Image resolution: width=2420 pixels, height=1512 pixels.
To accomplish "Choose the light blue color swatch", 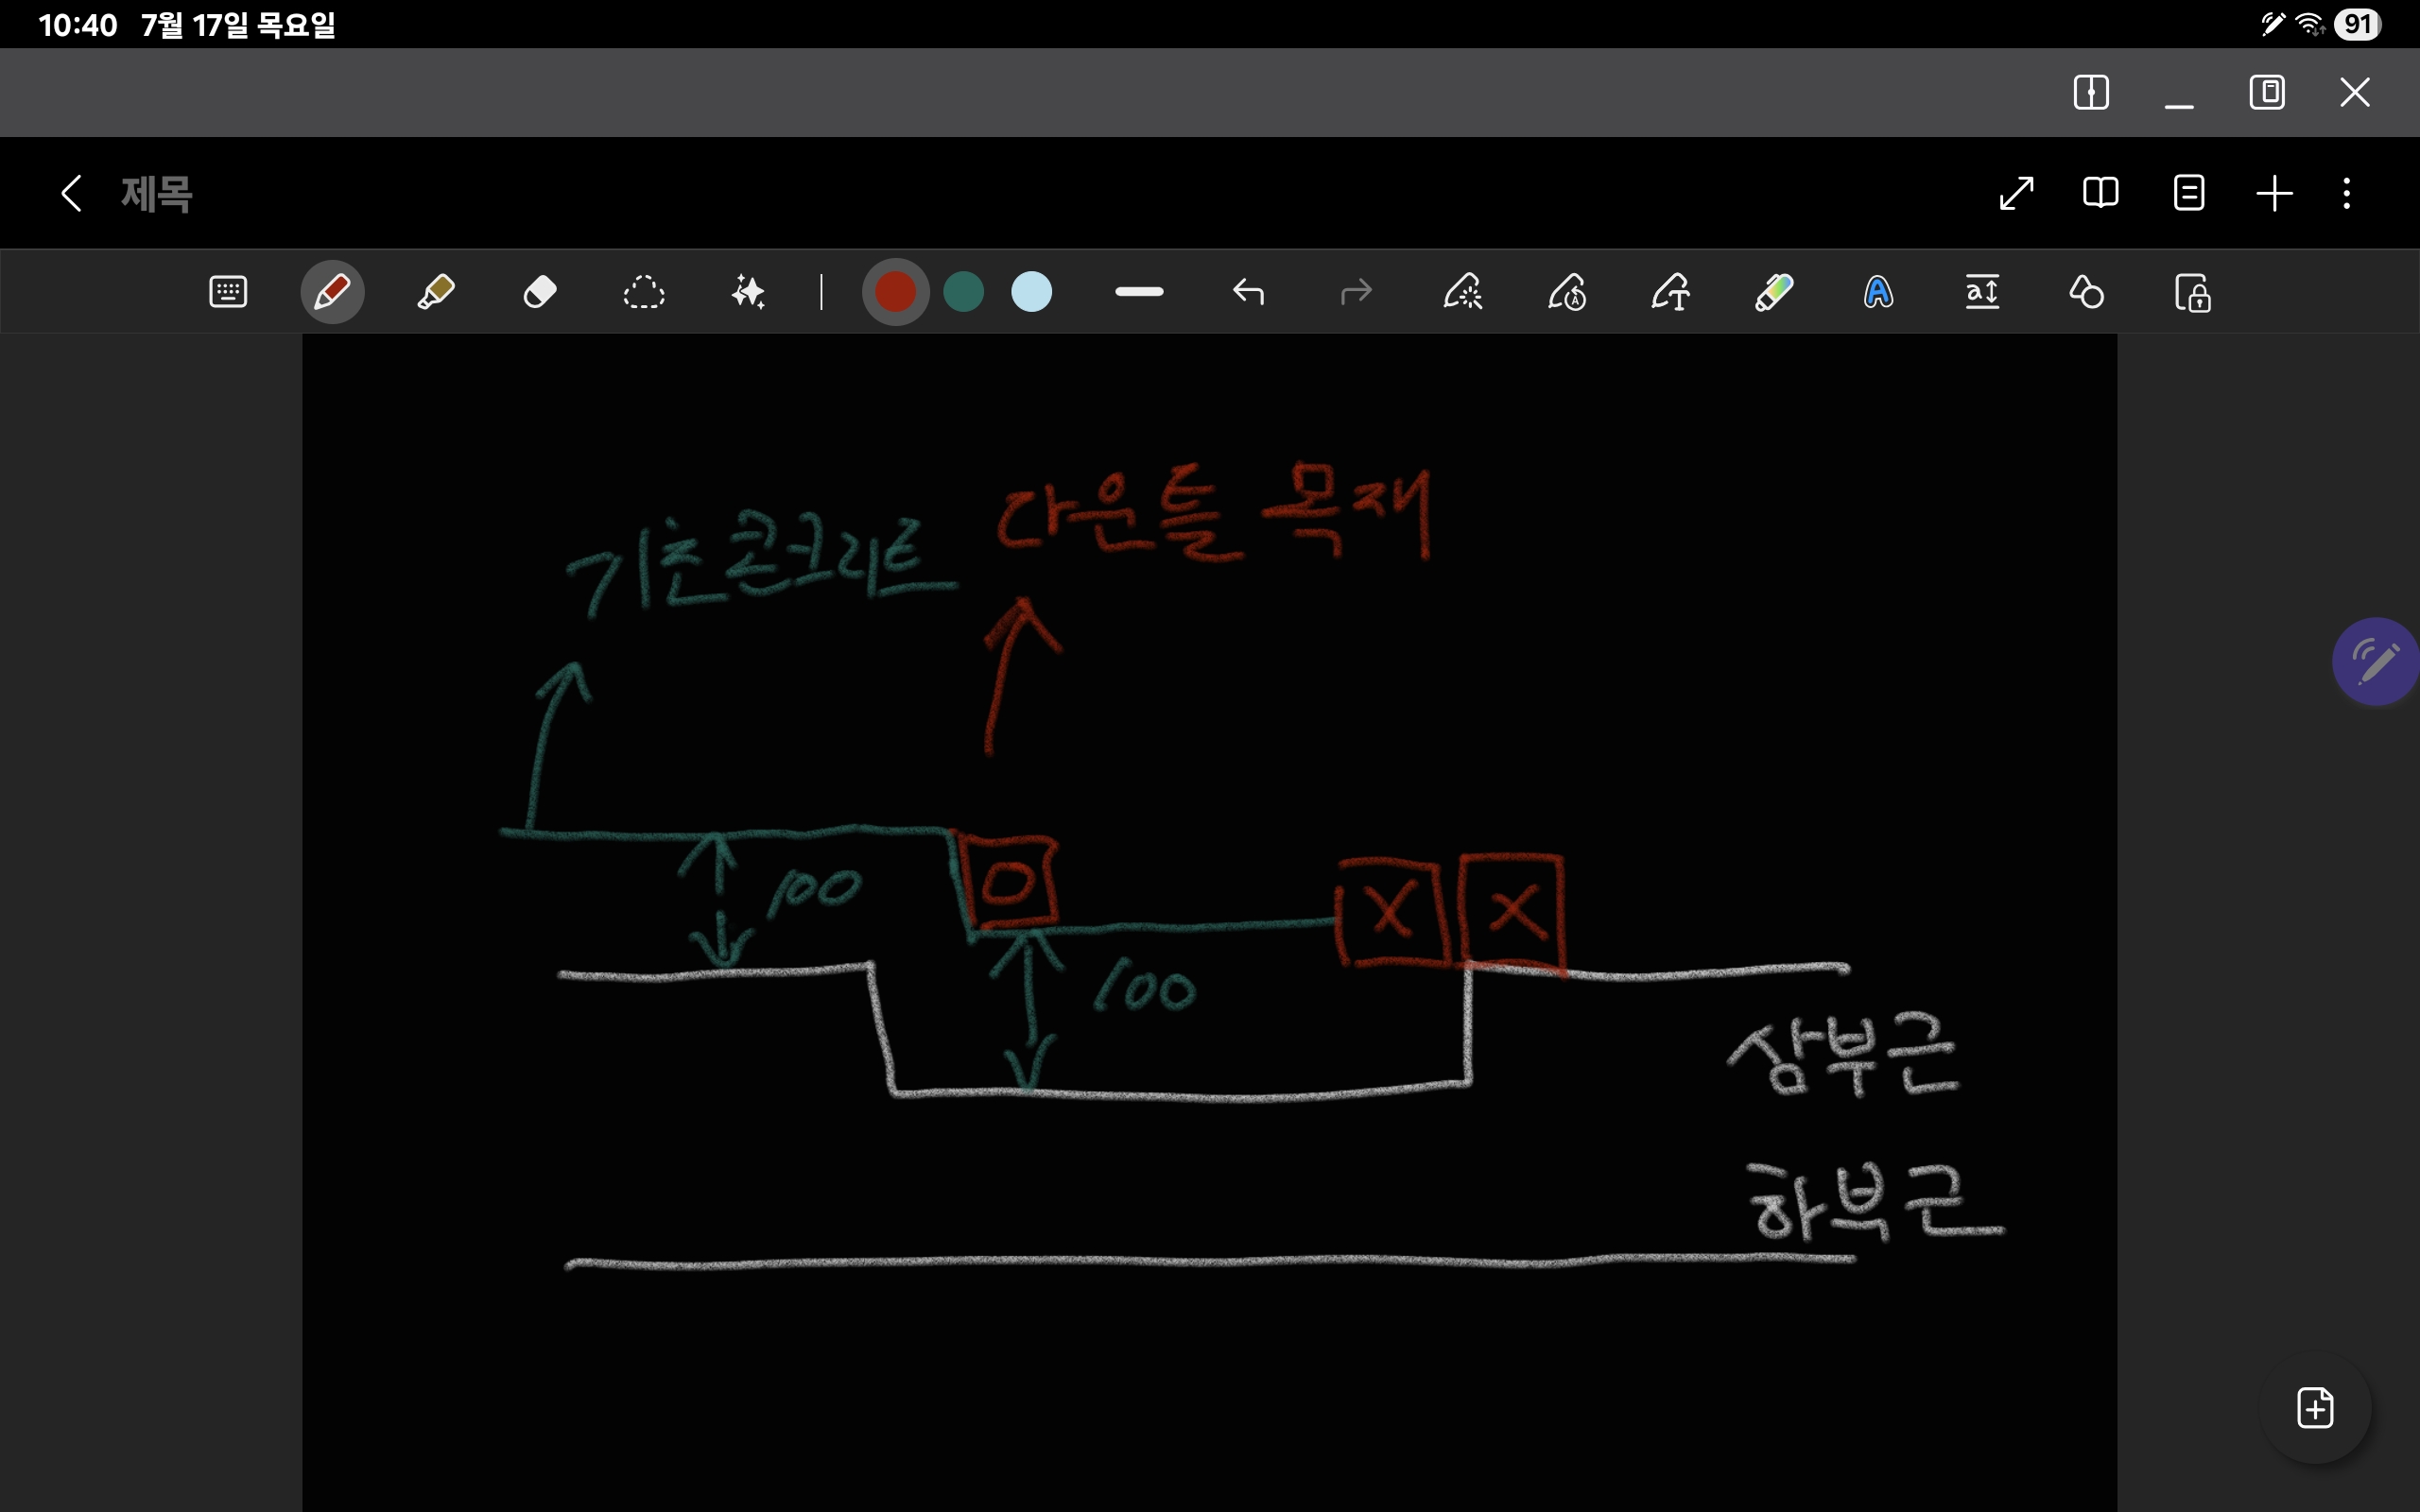I will click(1031, 292).
